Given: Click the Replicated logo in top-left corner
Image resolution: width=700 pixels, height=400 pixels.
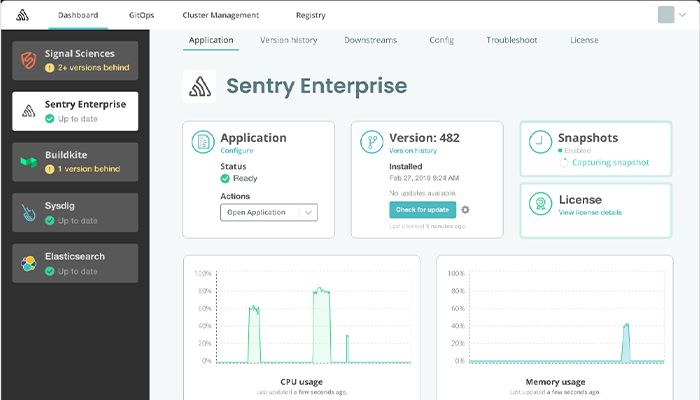Looking at the screenshot, I should pyautogui.click(x=20, y=15).
